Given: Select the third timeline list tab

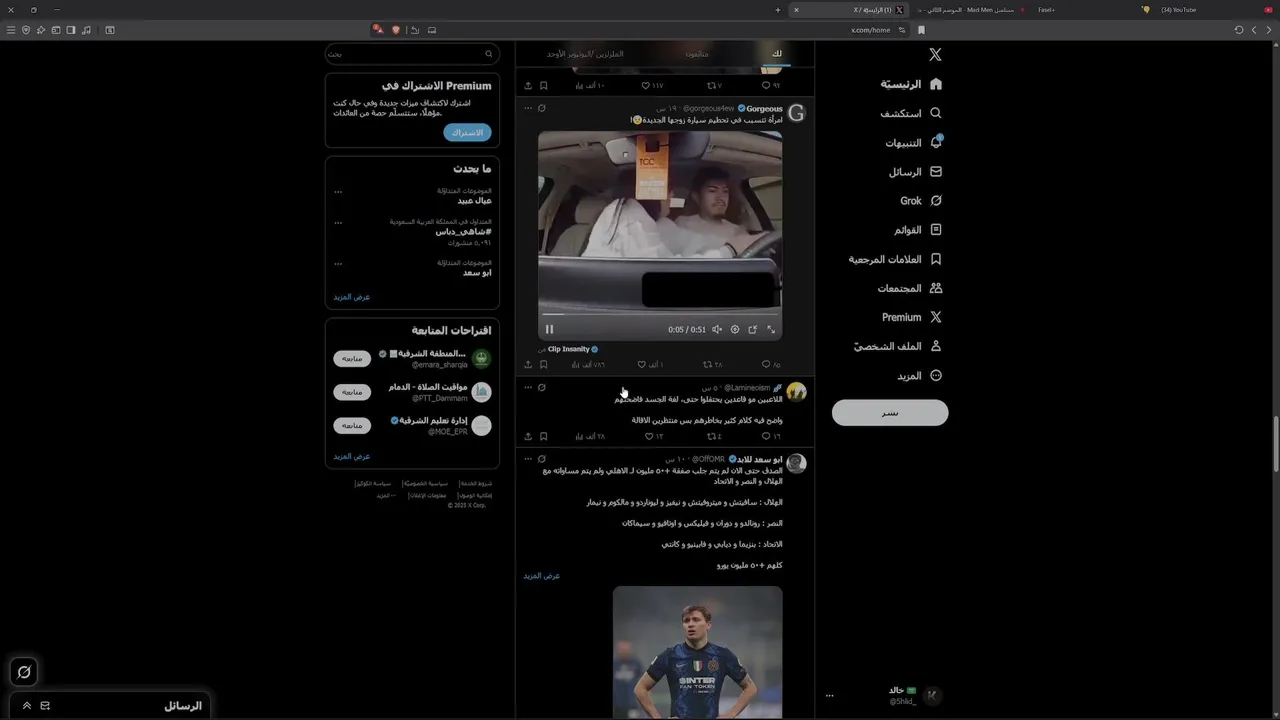Looking at the screenshot, I should tap(585, 54).
